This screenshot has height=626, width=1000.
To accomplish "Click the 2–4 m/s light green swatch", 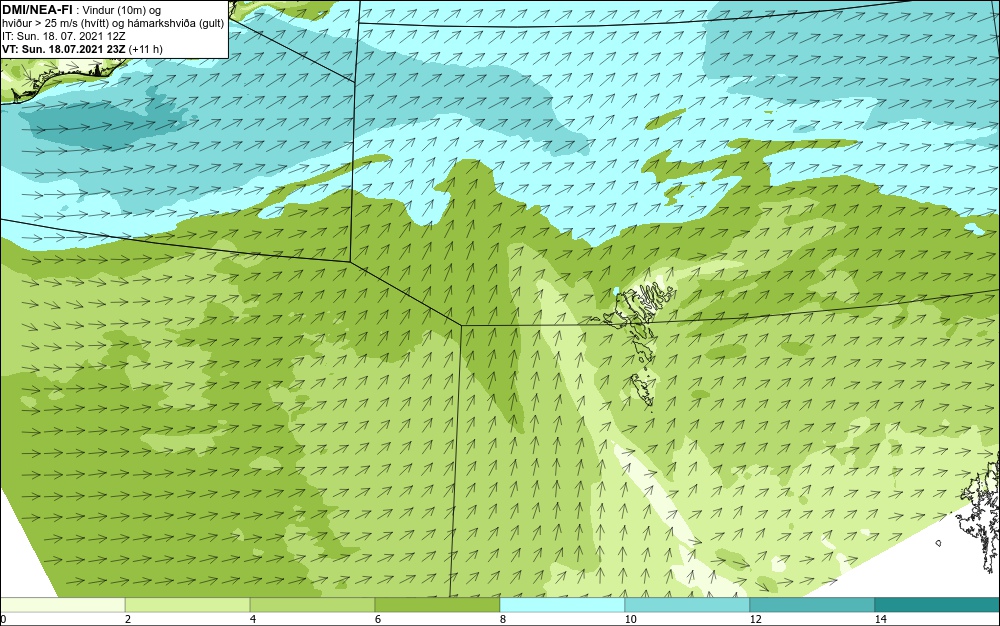I will click(188, 605).
